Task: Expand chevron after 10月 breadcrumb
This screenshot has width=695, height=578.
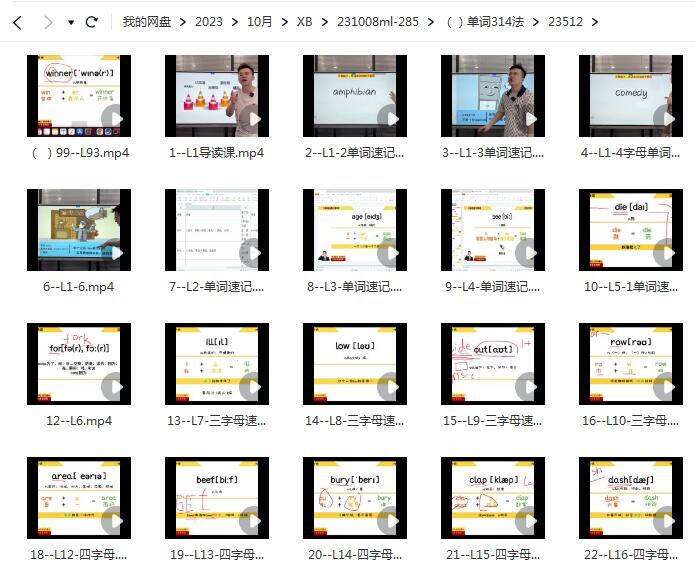Action: 284,22
